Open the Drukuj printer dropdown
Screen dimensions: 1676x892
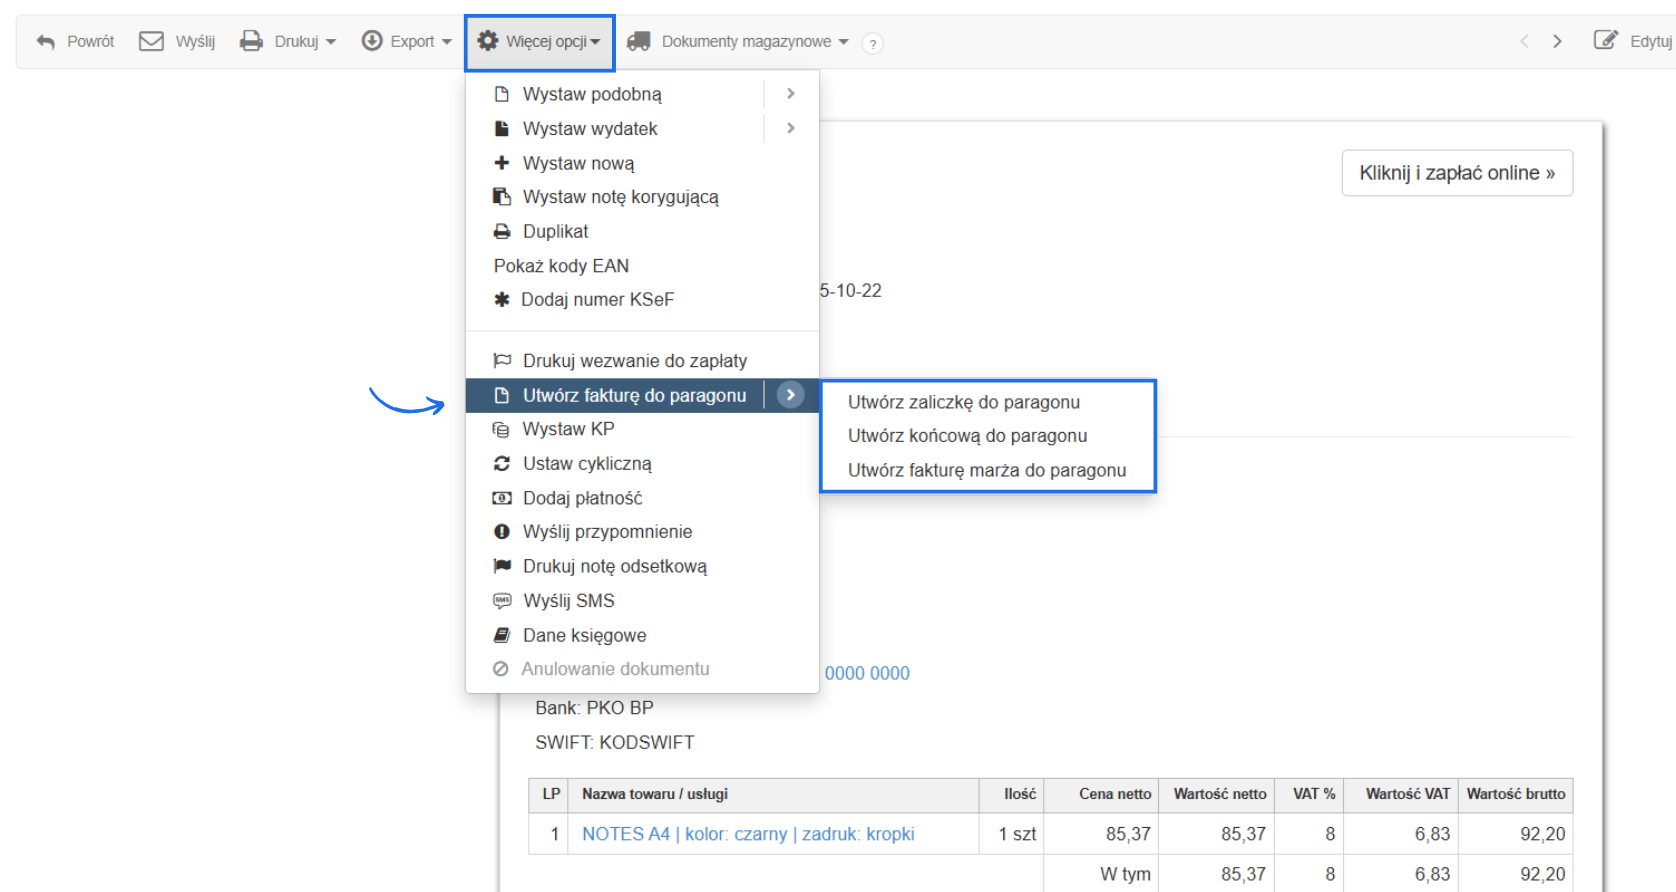point(288,41)
